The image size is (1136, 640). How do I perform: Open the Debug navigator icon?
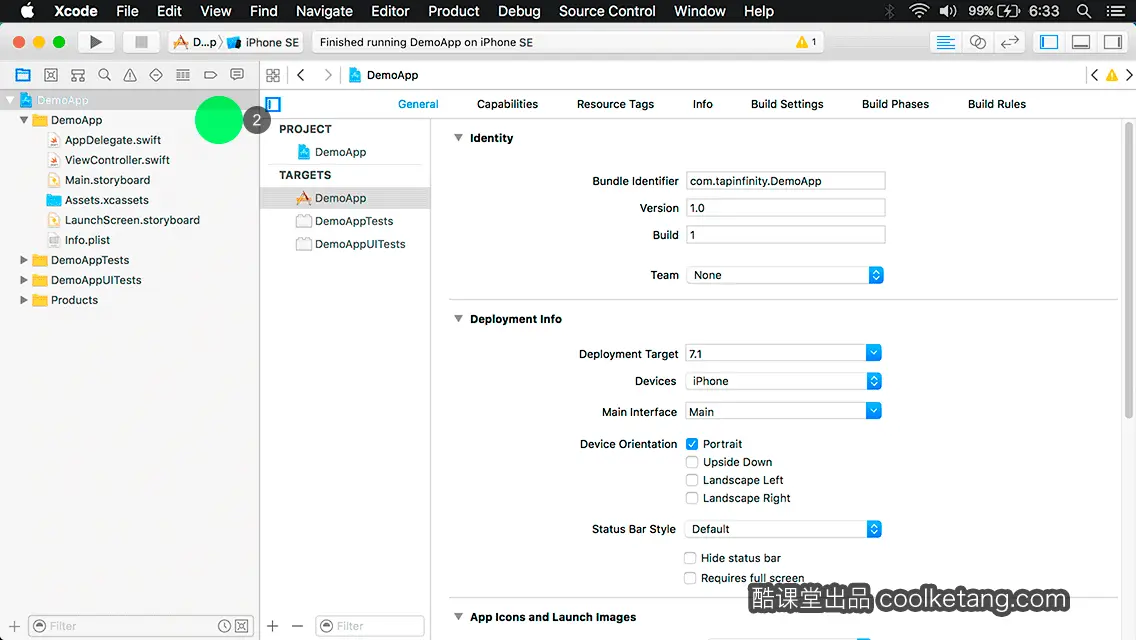click(183, 75)
